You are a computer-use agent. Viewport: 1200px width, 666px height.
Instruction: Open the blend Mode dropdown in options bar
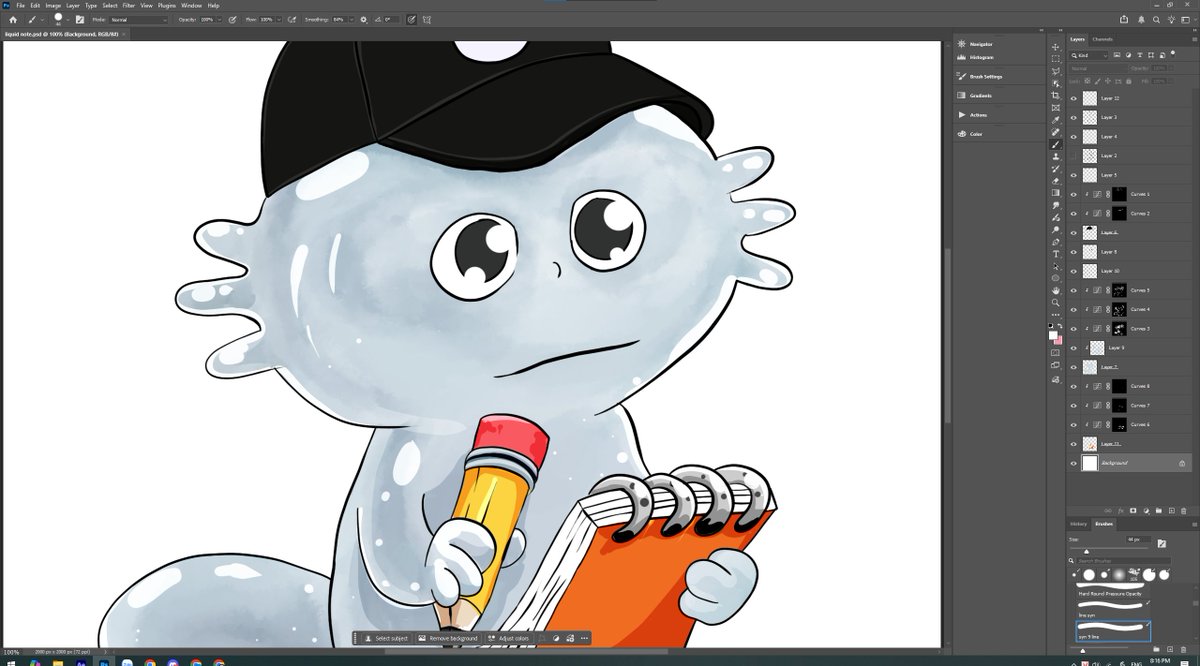[x=139, y=20]
